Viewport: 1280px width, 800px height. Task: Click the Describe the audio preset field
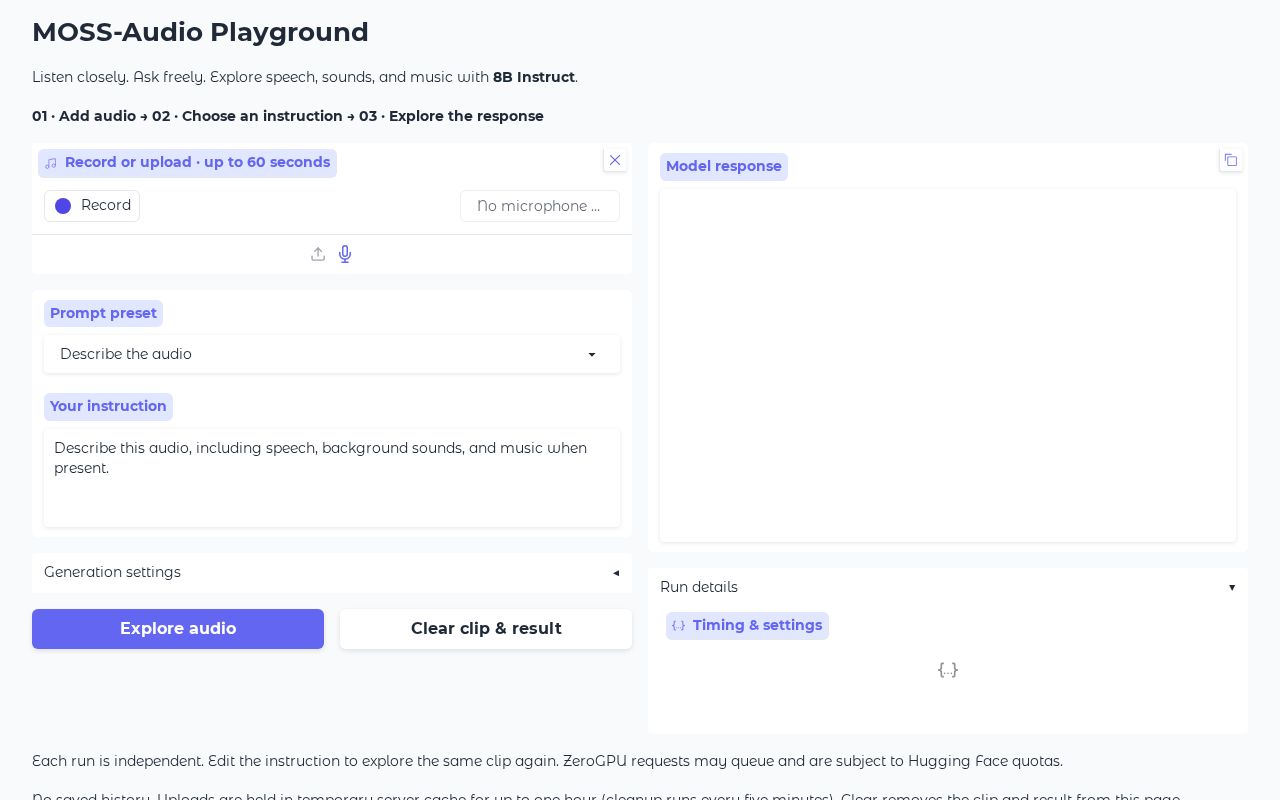click(332, 354)
